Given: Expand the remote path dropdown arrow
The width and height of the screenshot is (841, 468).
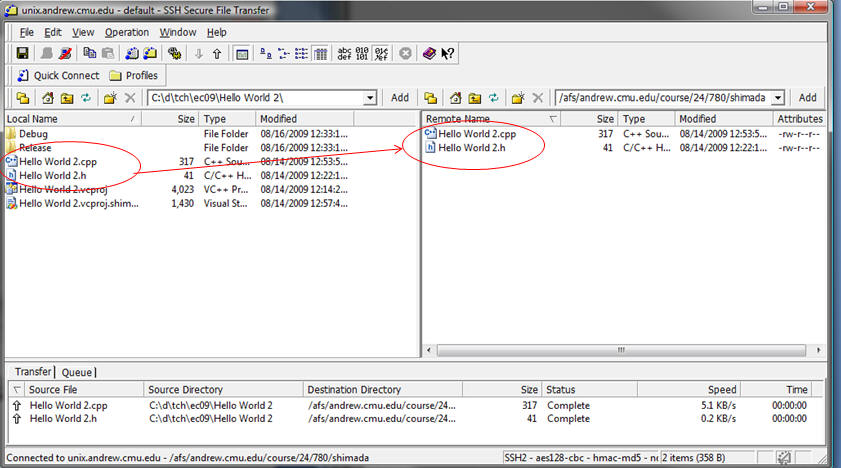Looking at the screenshot, I should [778, 98].
